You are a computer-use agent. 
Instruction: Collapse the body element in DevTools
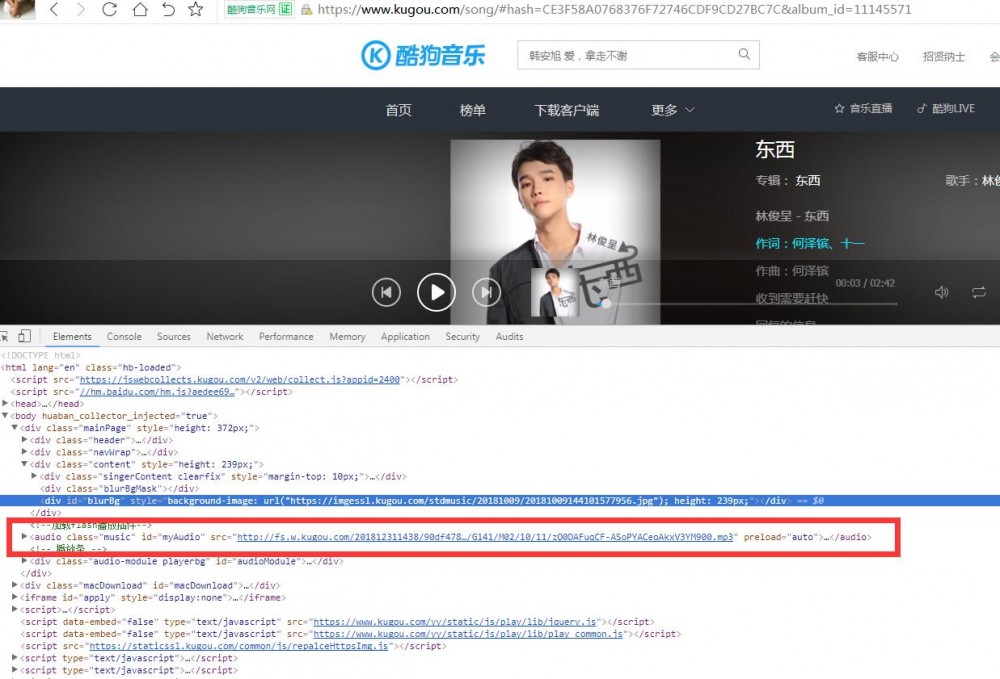point(6,415)
